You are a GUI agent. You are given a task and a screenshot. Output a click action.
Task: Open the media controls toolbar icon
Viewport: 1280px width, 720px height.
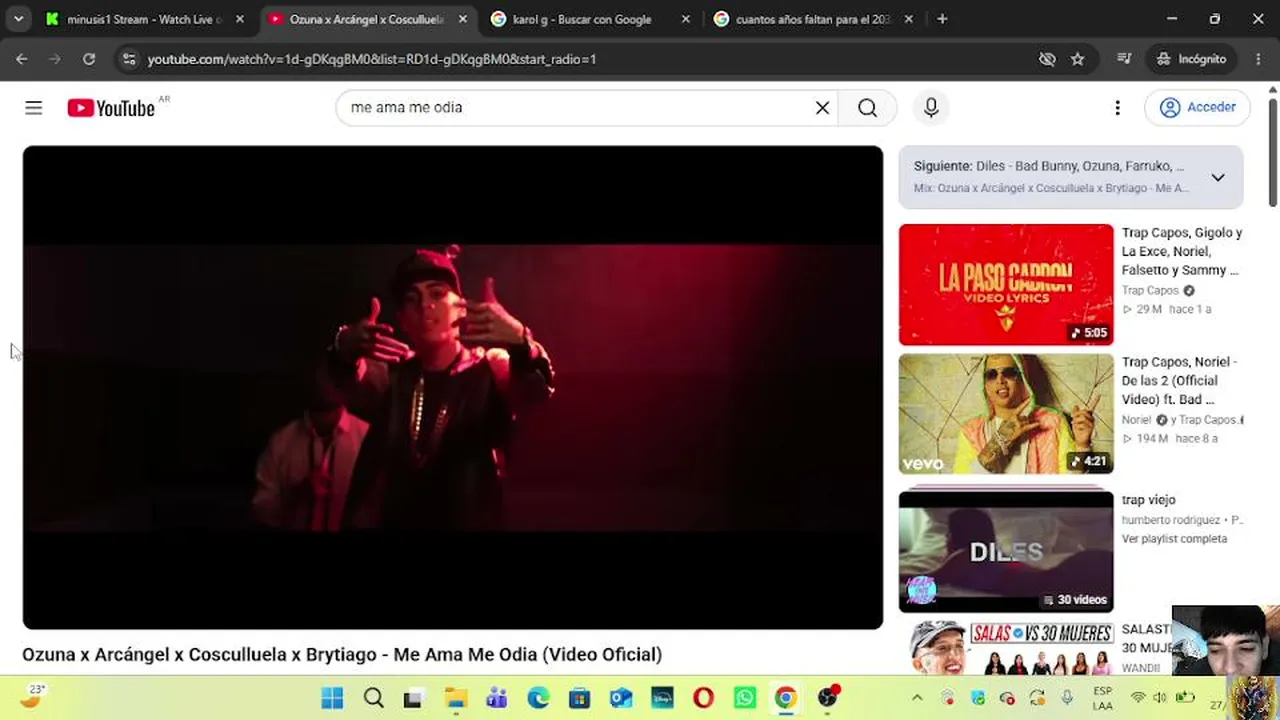pyautogui.click(x=1124, y=59)
